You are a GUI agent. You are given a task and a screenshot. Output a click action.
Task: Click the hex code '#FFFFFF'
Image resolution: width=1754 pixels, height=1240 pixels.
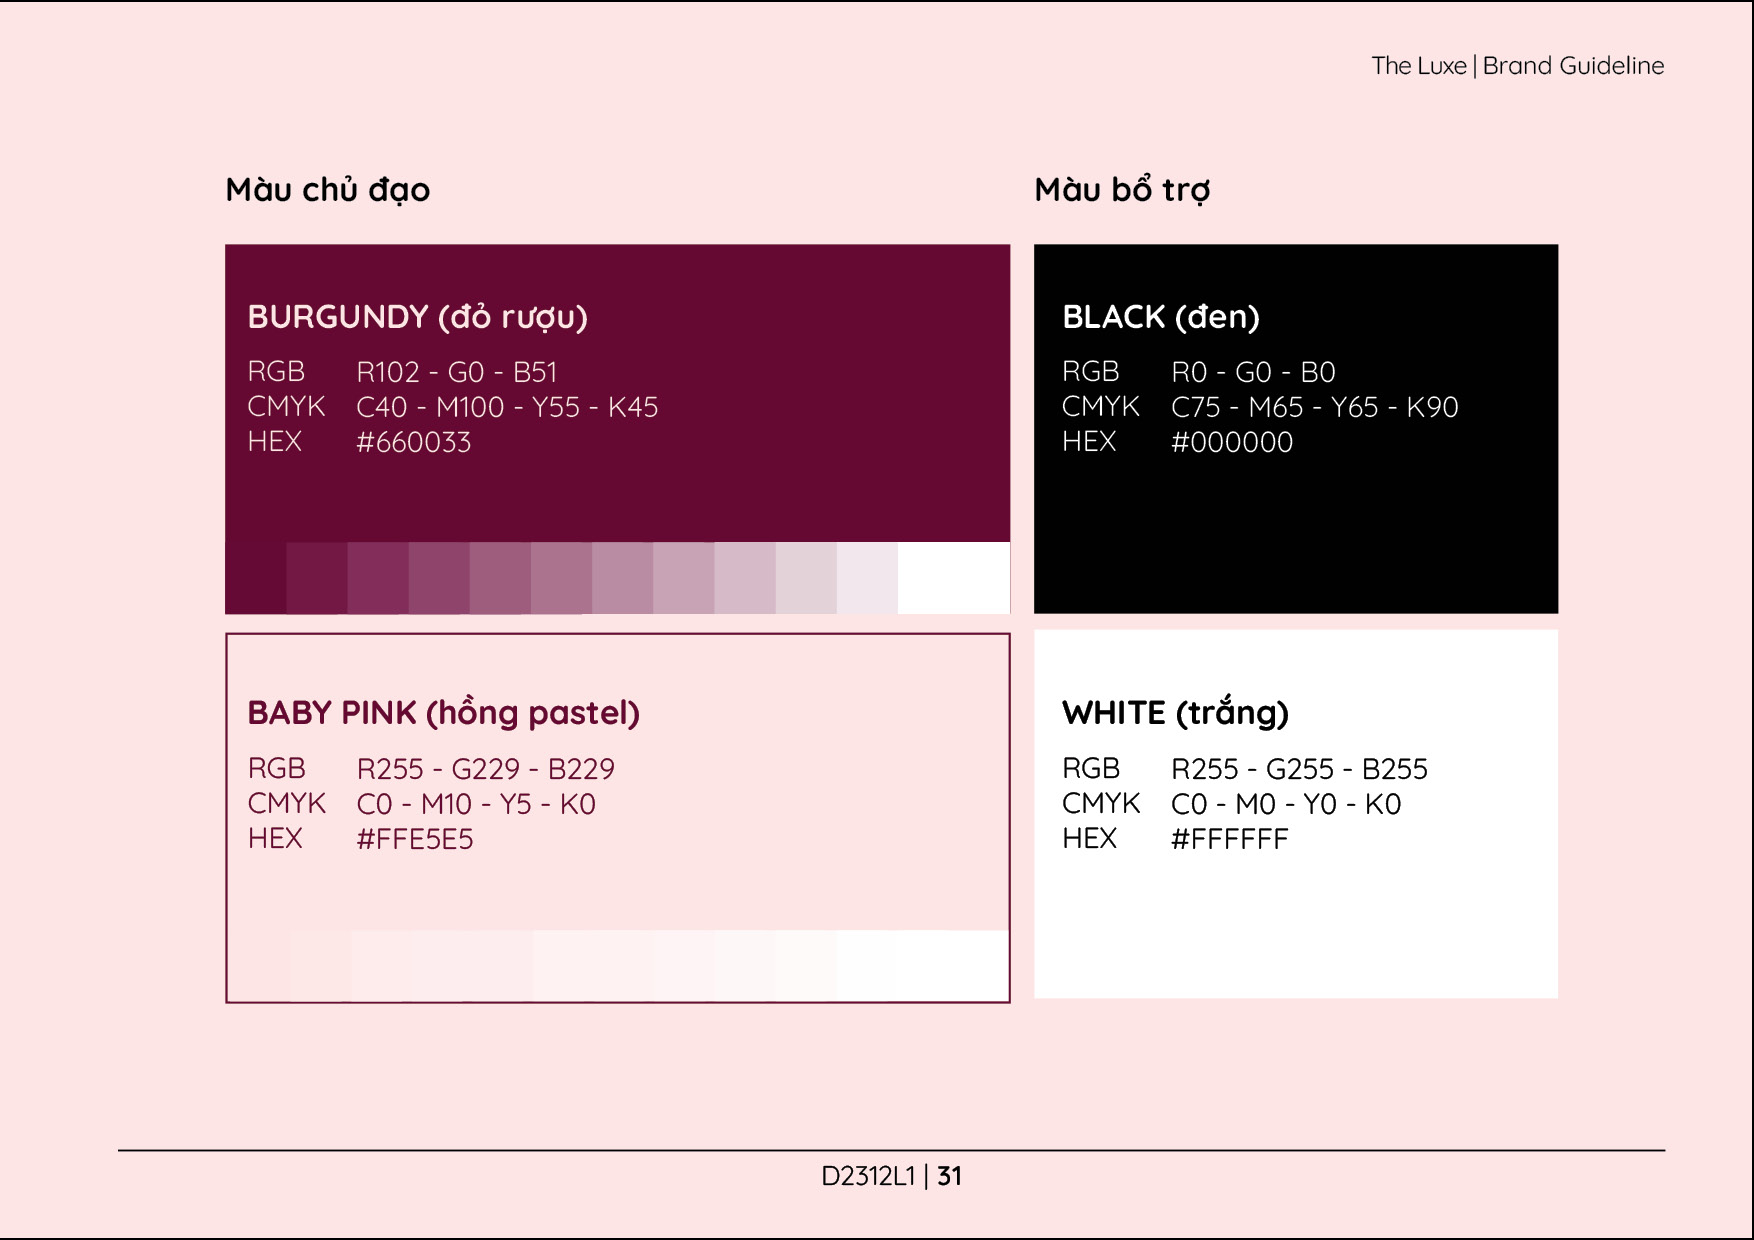tap(1230, 839)
